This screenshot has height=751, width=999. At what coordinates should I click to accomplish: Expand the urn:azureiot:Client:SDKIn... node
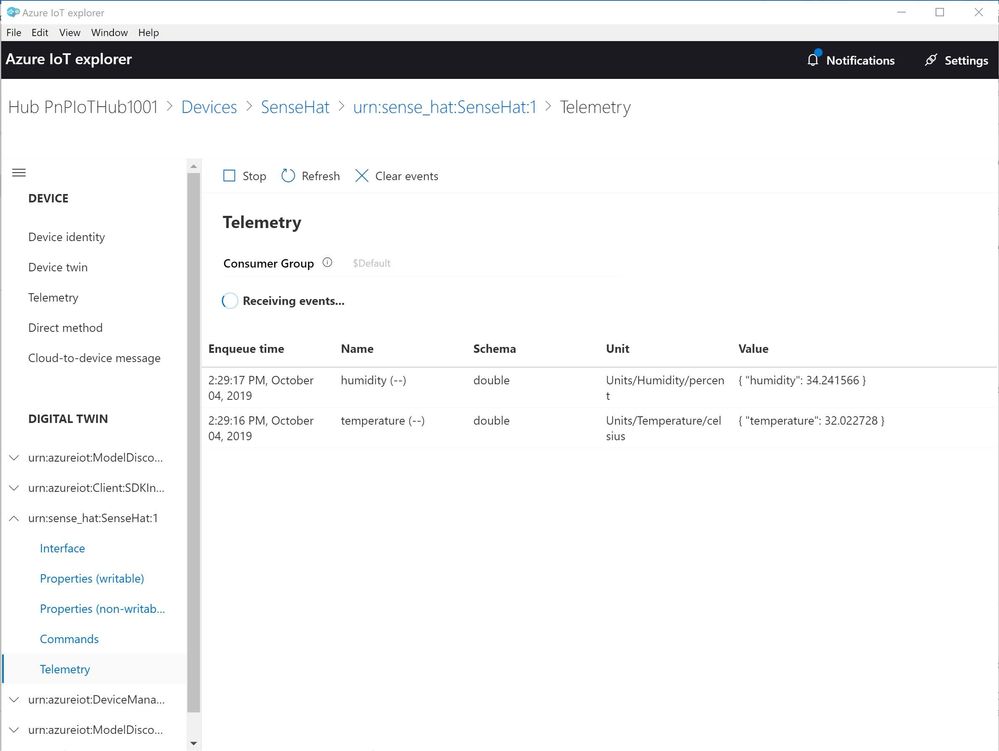(13, 488)
